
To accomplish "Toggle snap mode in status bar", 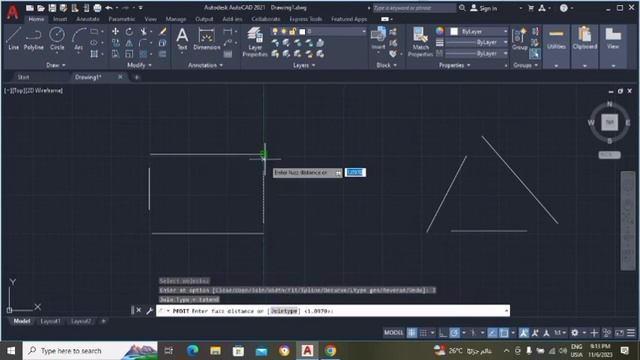I will coord(423,333).
